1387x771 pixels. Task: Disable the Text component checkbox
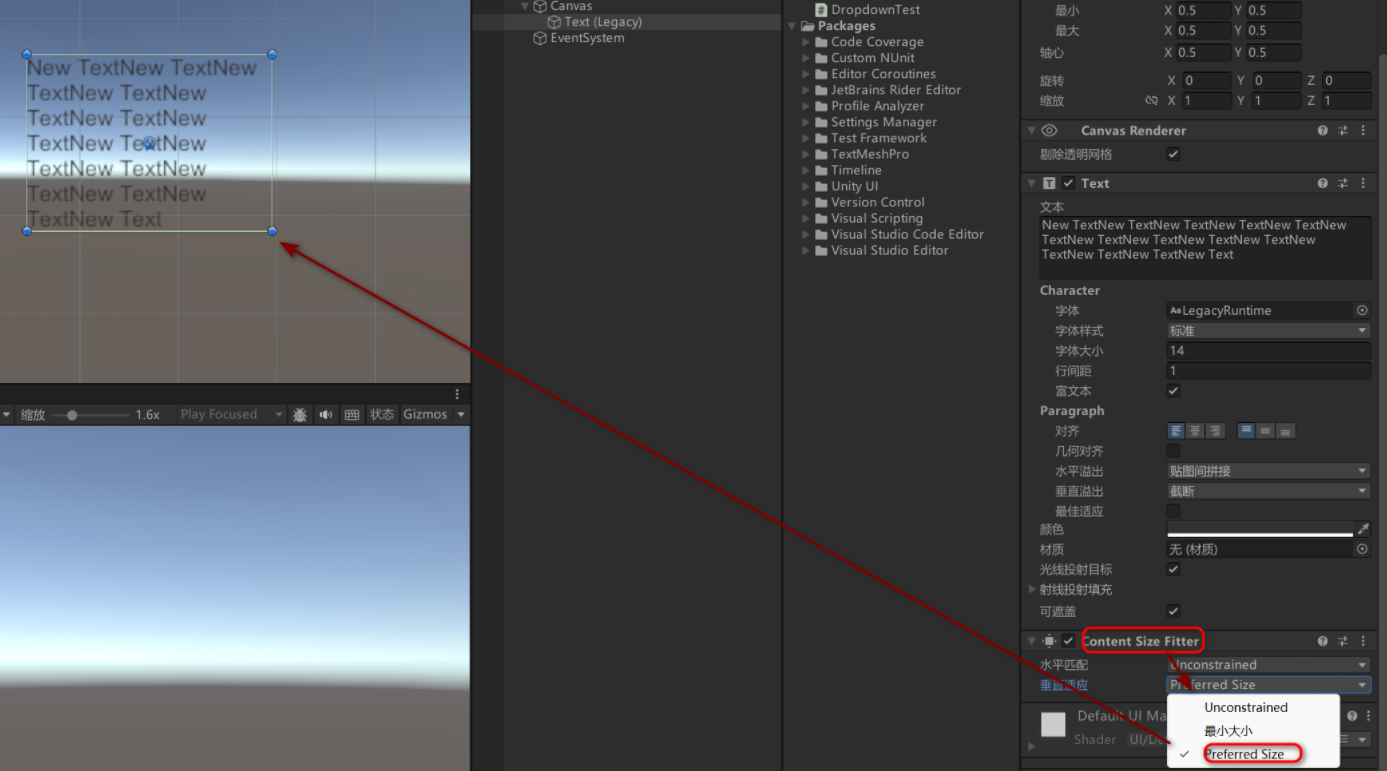[1069, 184]
